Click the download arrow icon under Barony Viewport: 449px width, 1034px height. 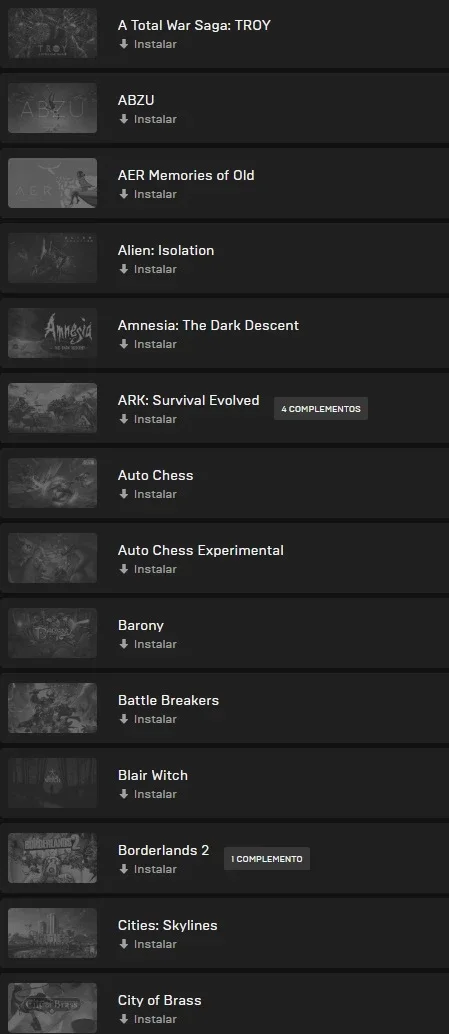click(123, 644)
